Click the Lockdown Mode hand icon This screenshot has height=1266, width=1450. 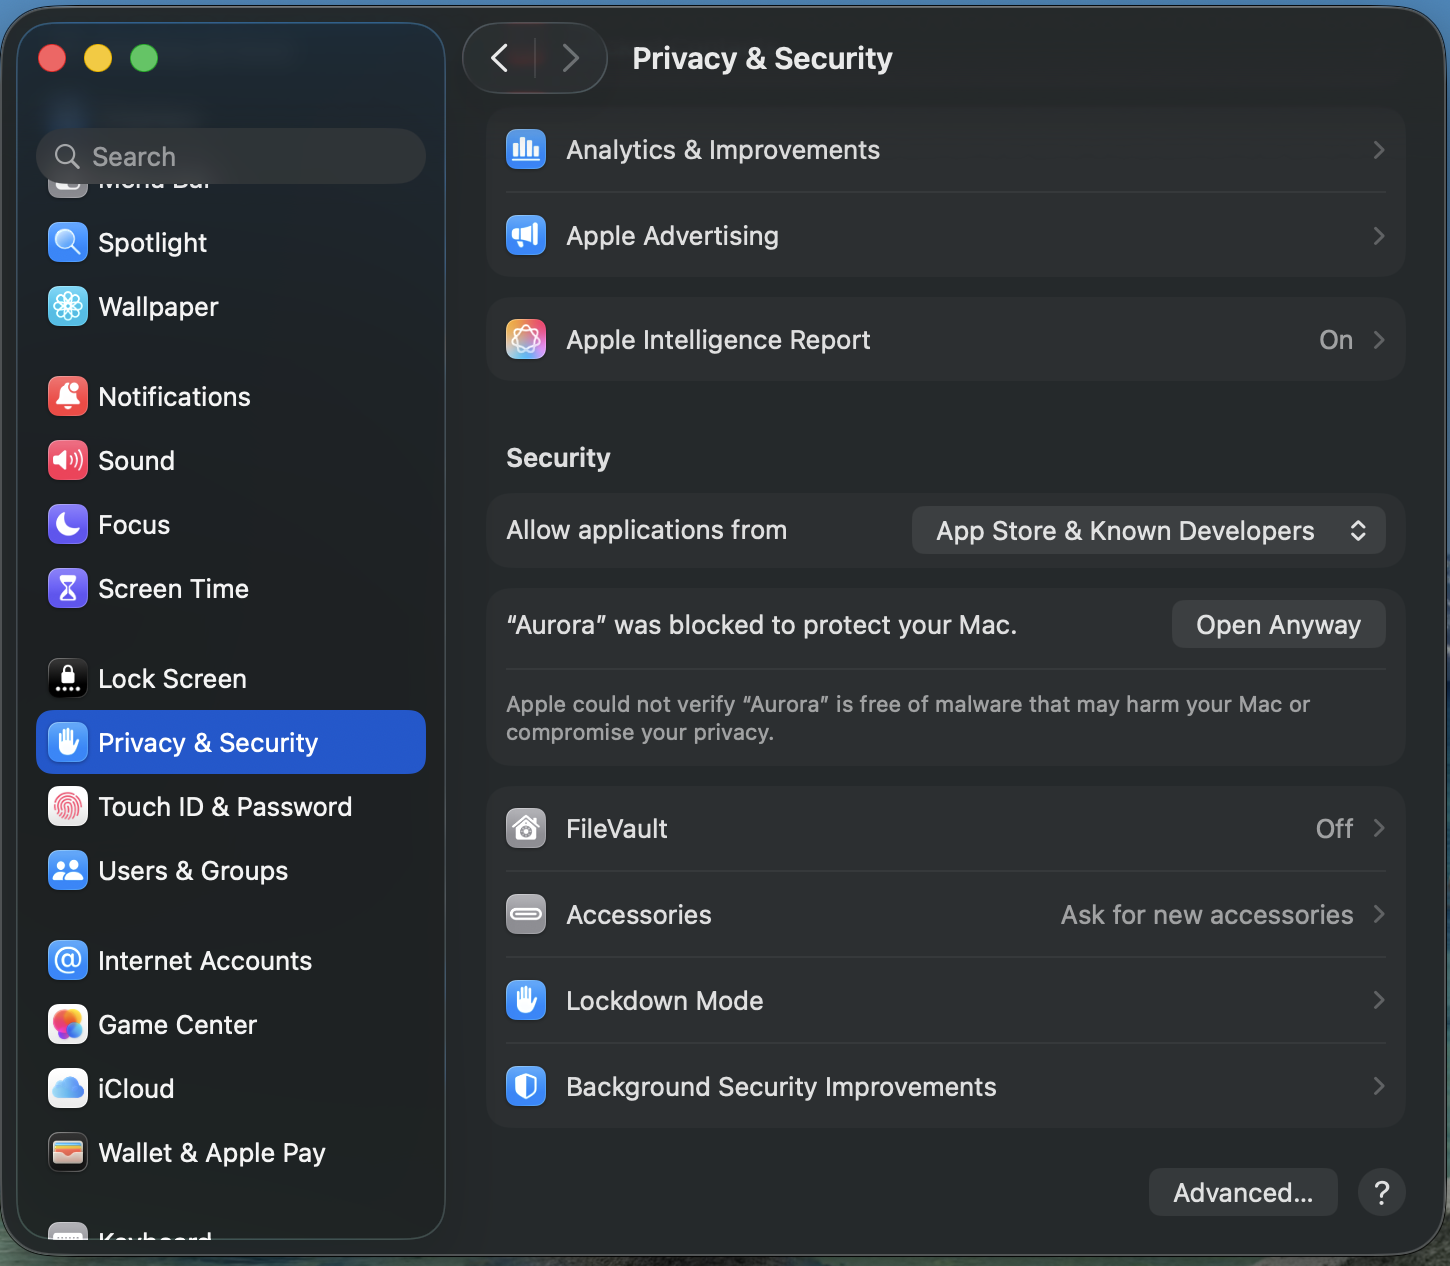pyautogui.click(x=526, y=1000)
